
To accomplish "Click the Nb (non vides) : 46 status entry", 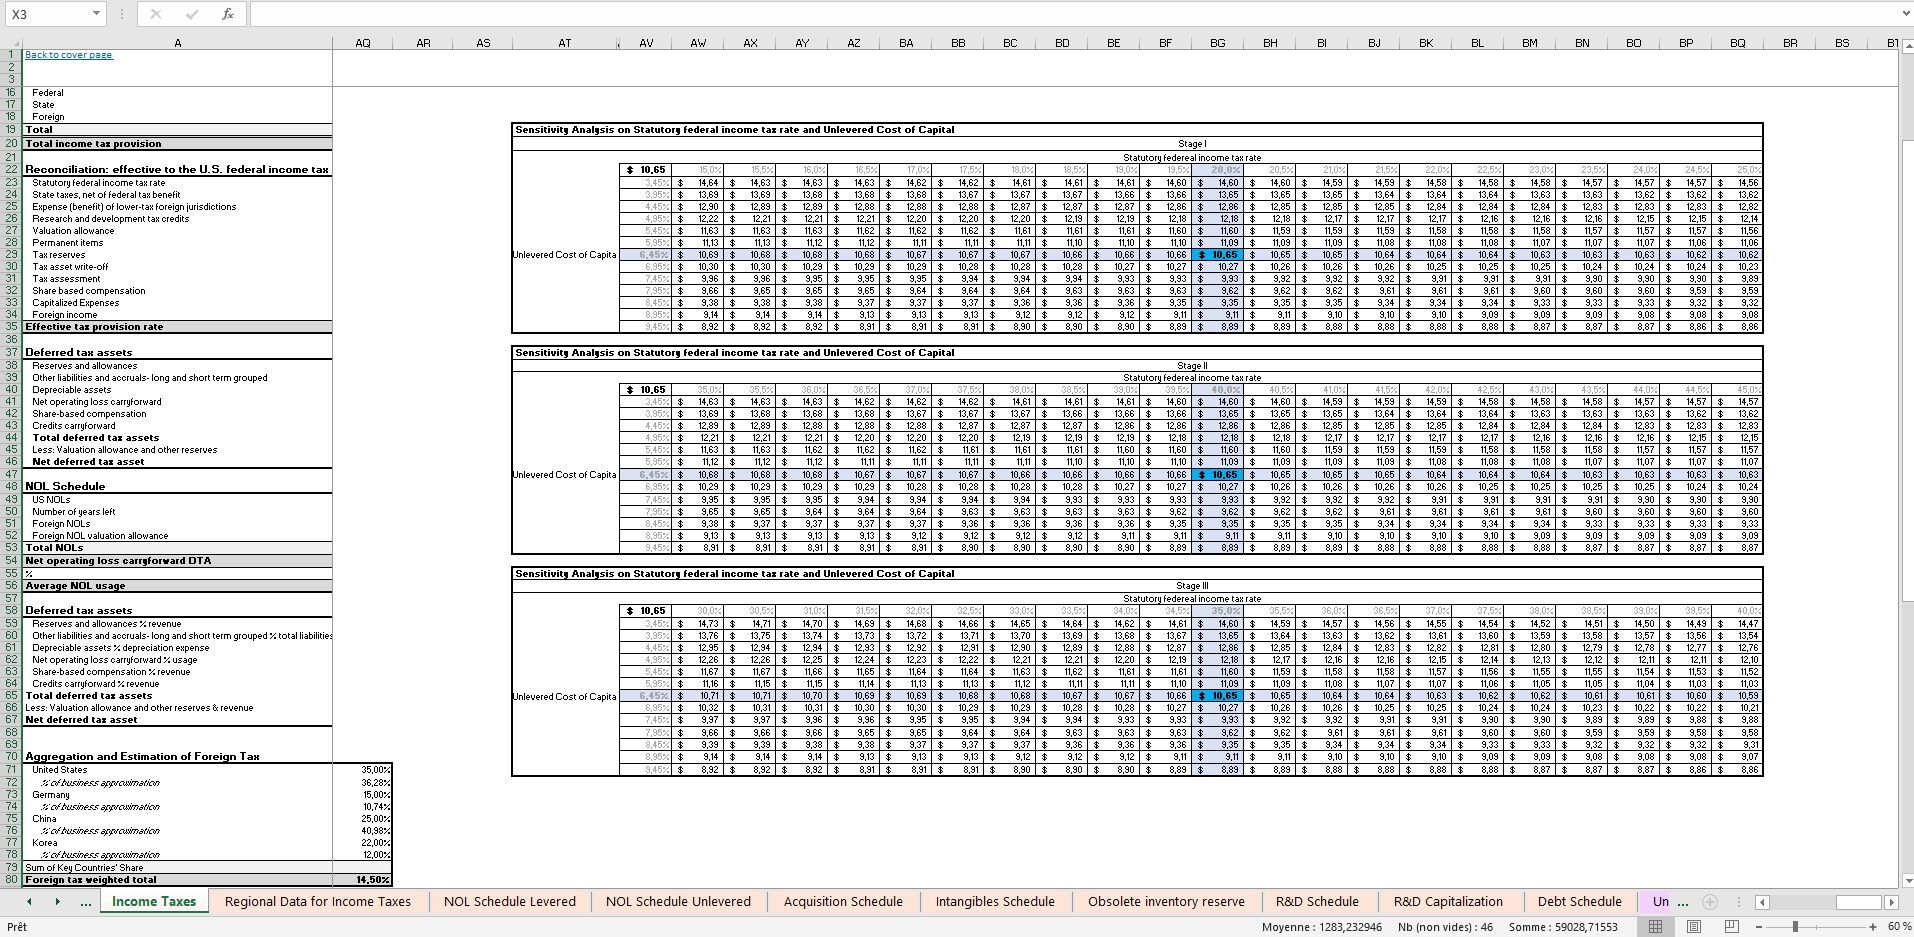I will [1445, 927].
